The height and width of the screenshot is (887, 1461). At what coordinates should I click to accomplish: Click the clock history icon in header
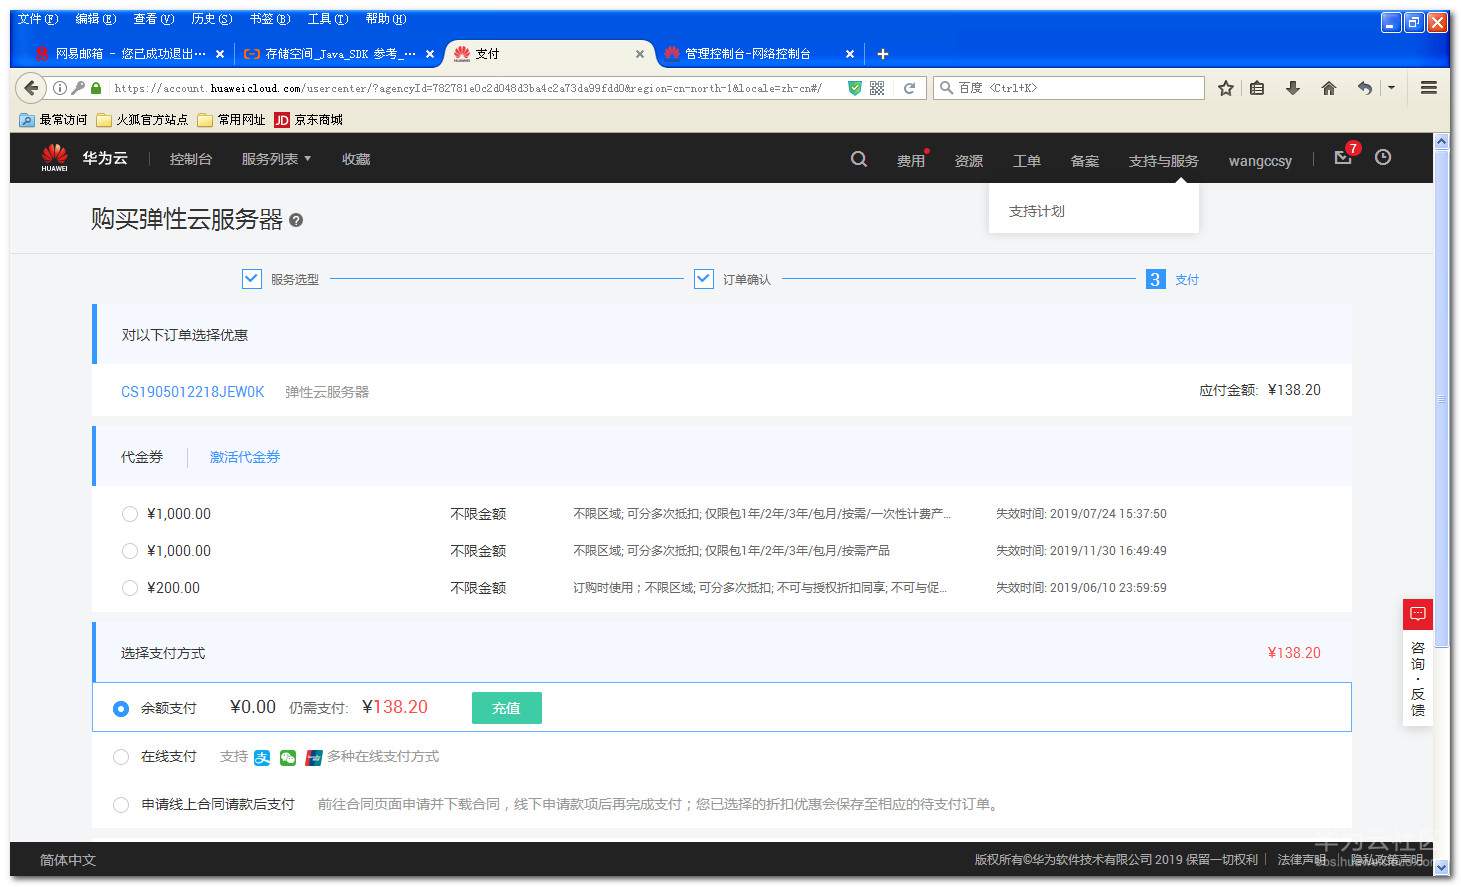[1383, 157]
